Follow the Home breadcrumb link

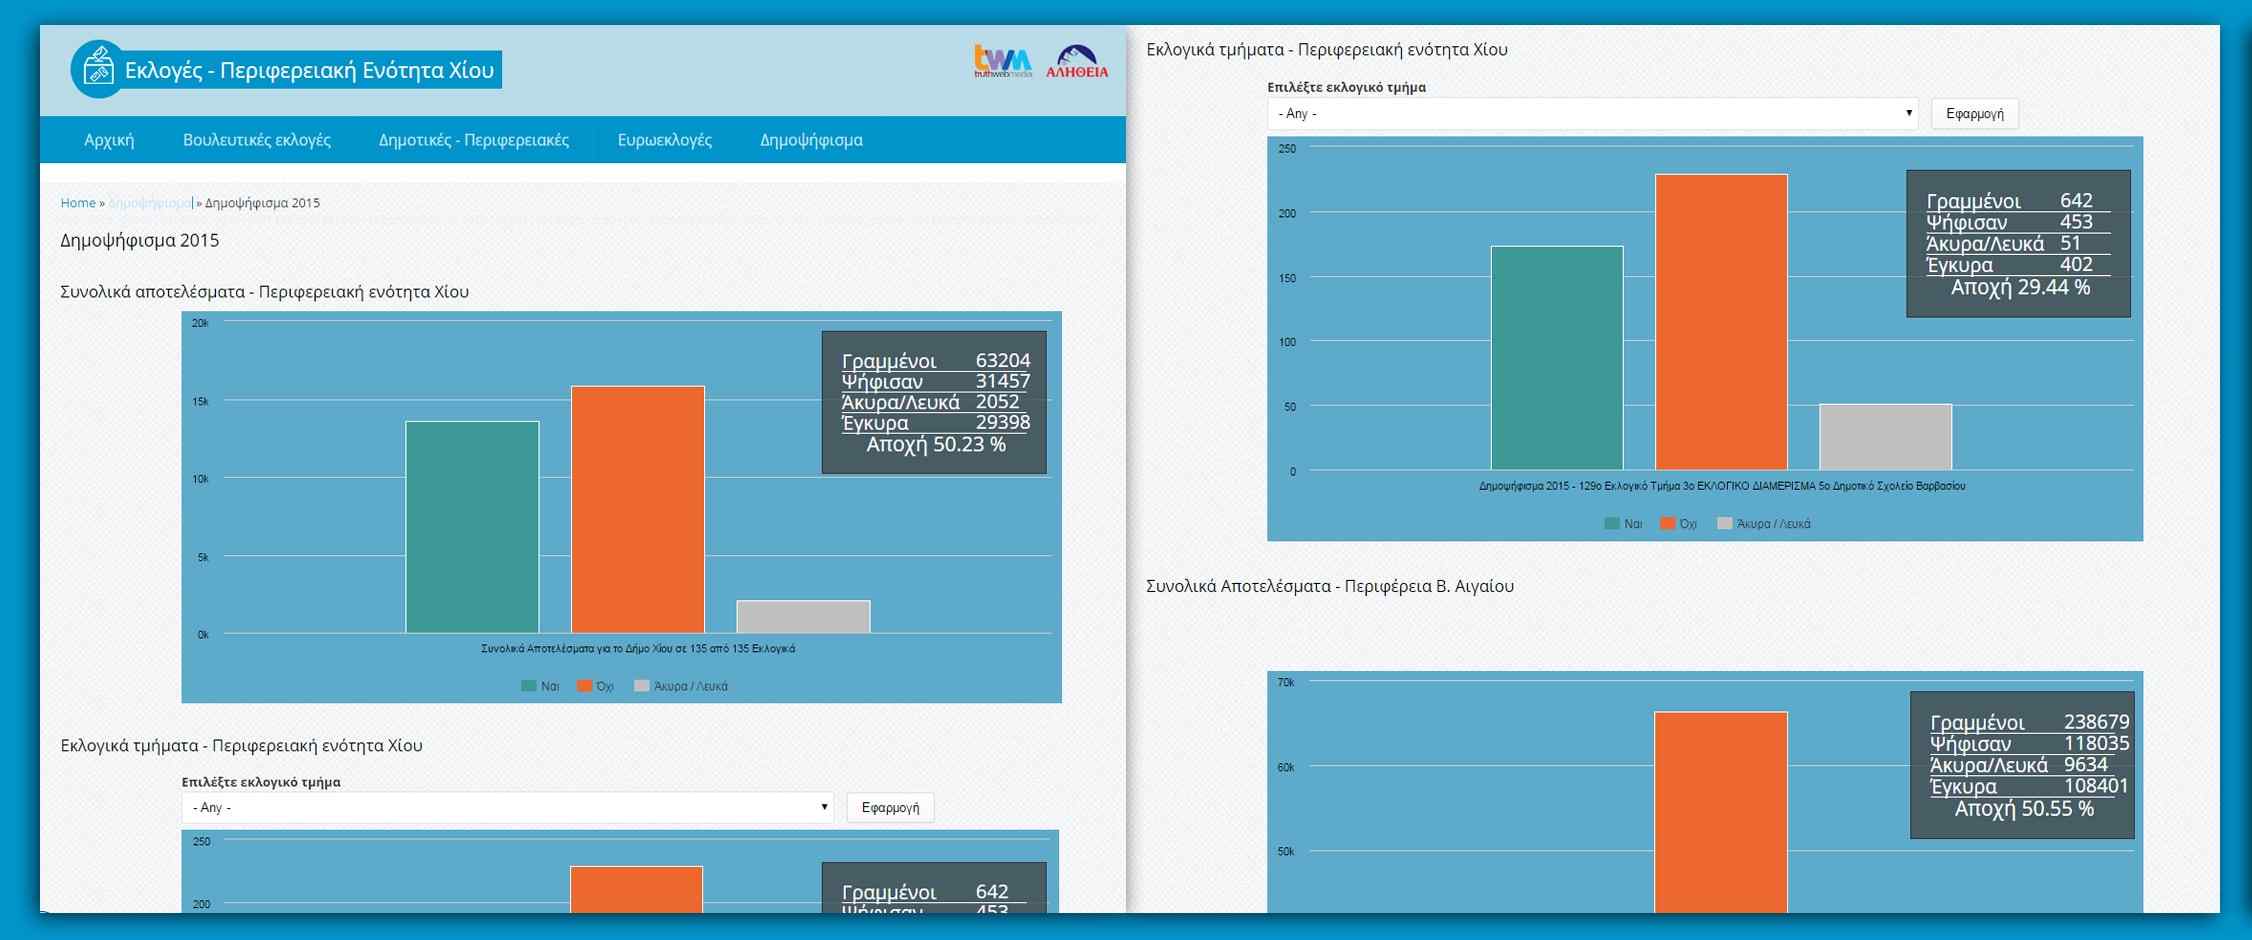[x=78, y=203]
